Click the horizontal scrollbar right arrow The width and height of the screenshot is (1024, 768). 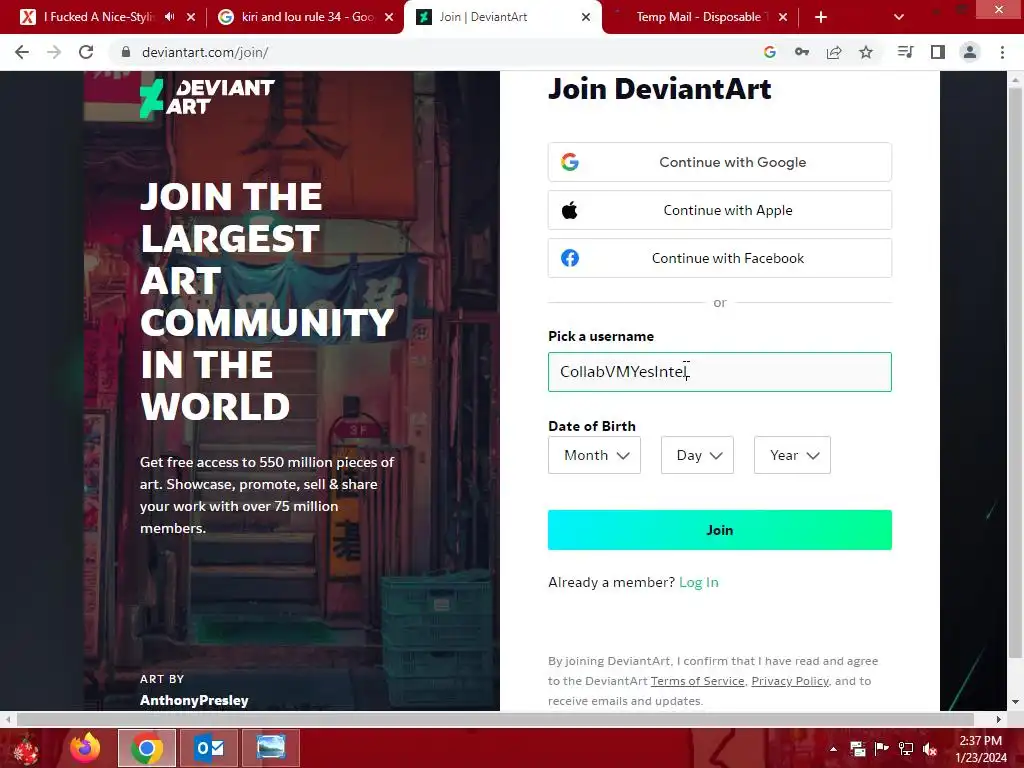pos(999,719)
